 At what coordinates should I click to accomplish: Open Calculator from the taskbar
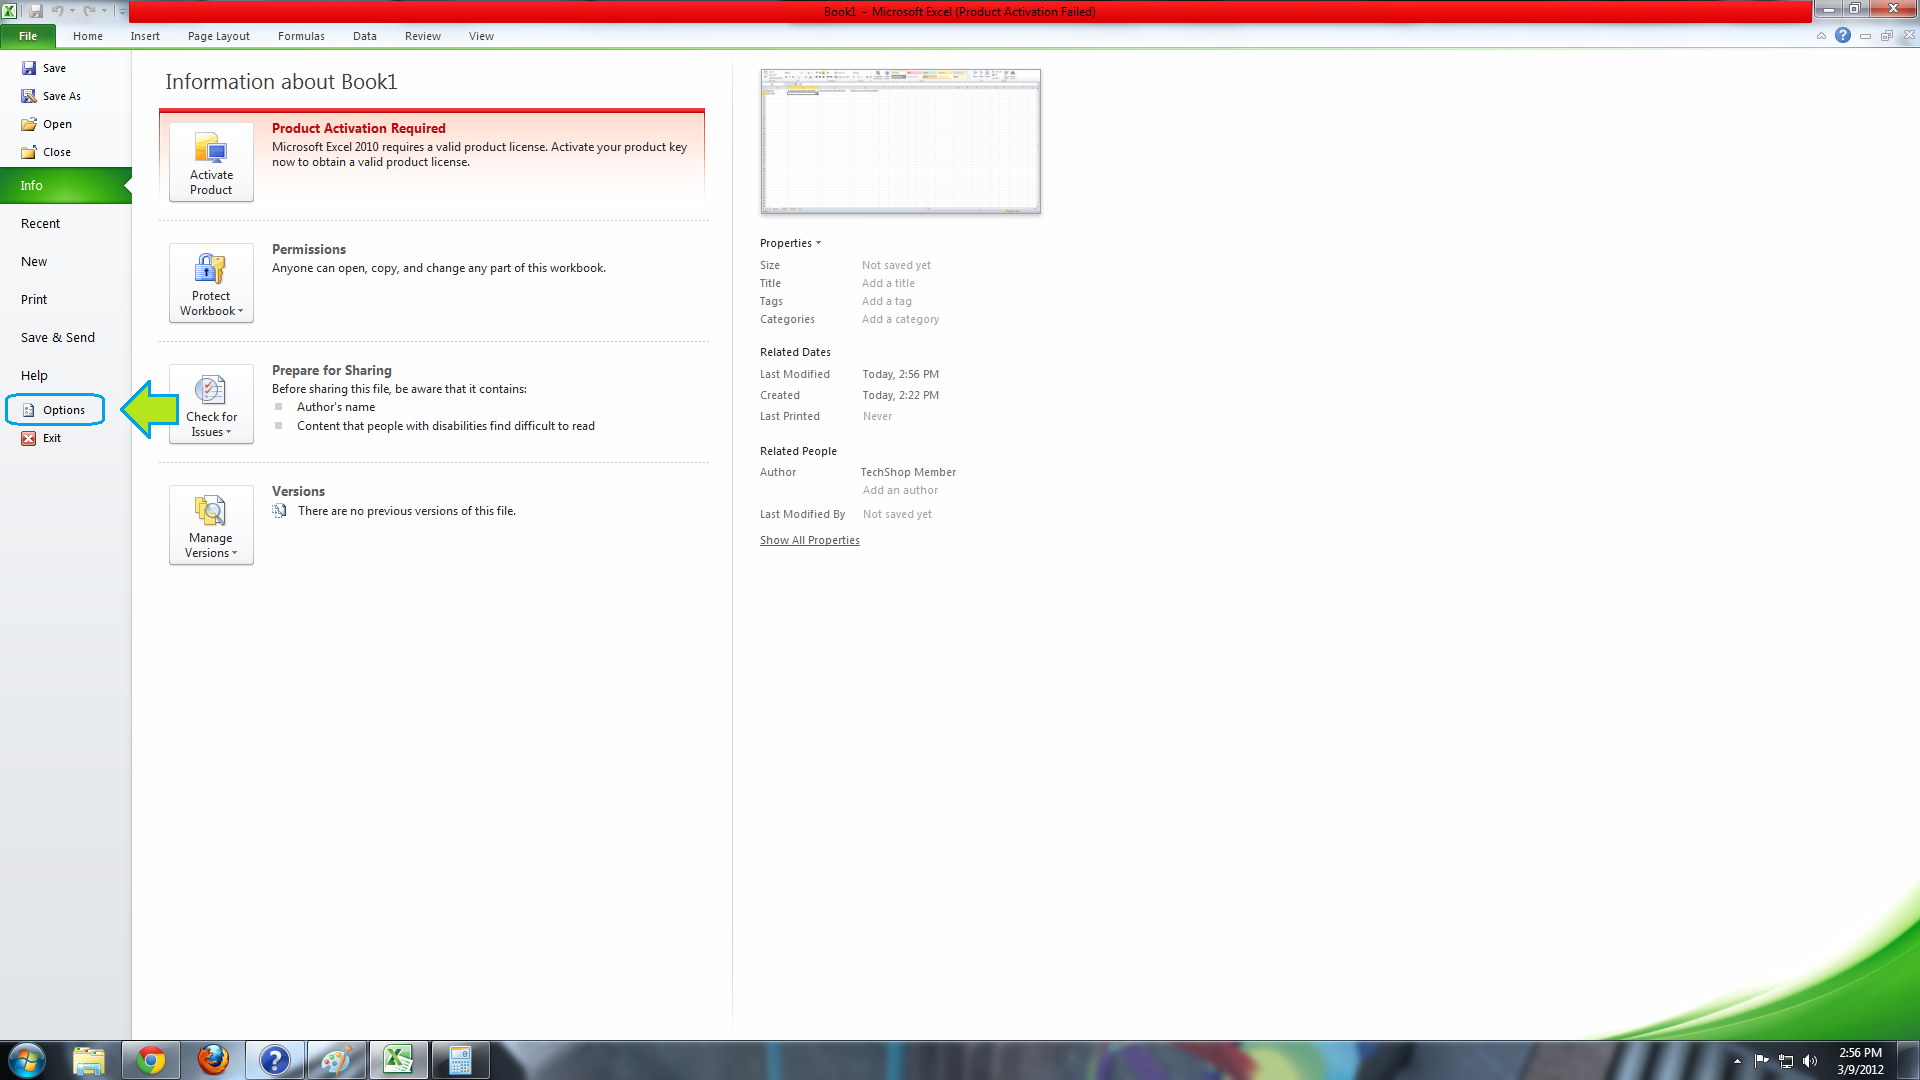(460, 1060)
